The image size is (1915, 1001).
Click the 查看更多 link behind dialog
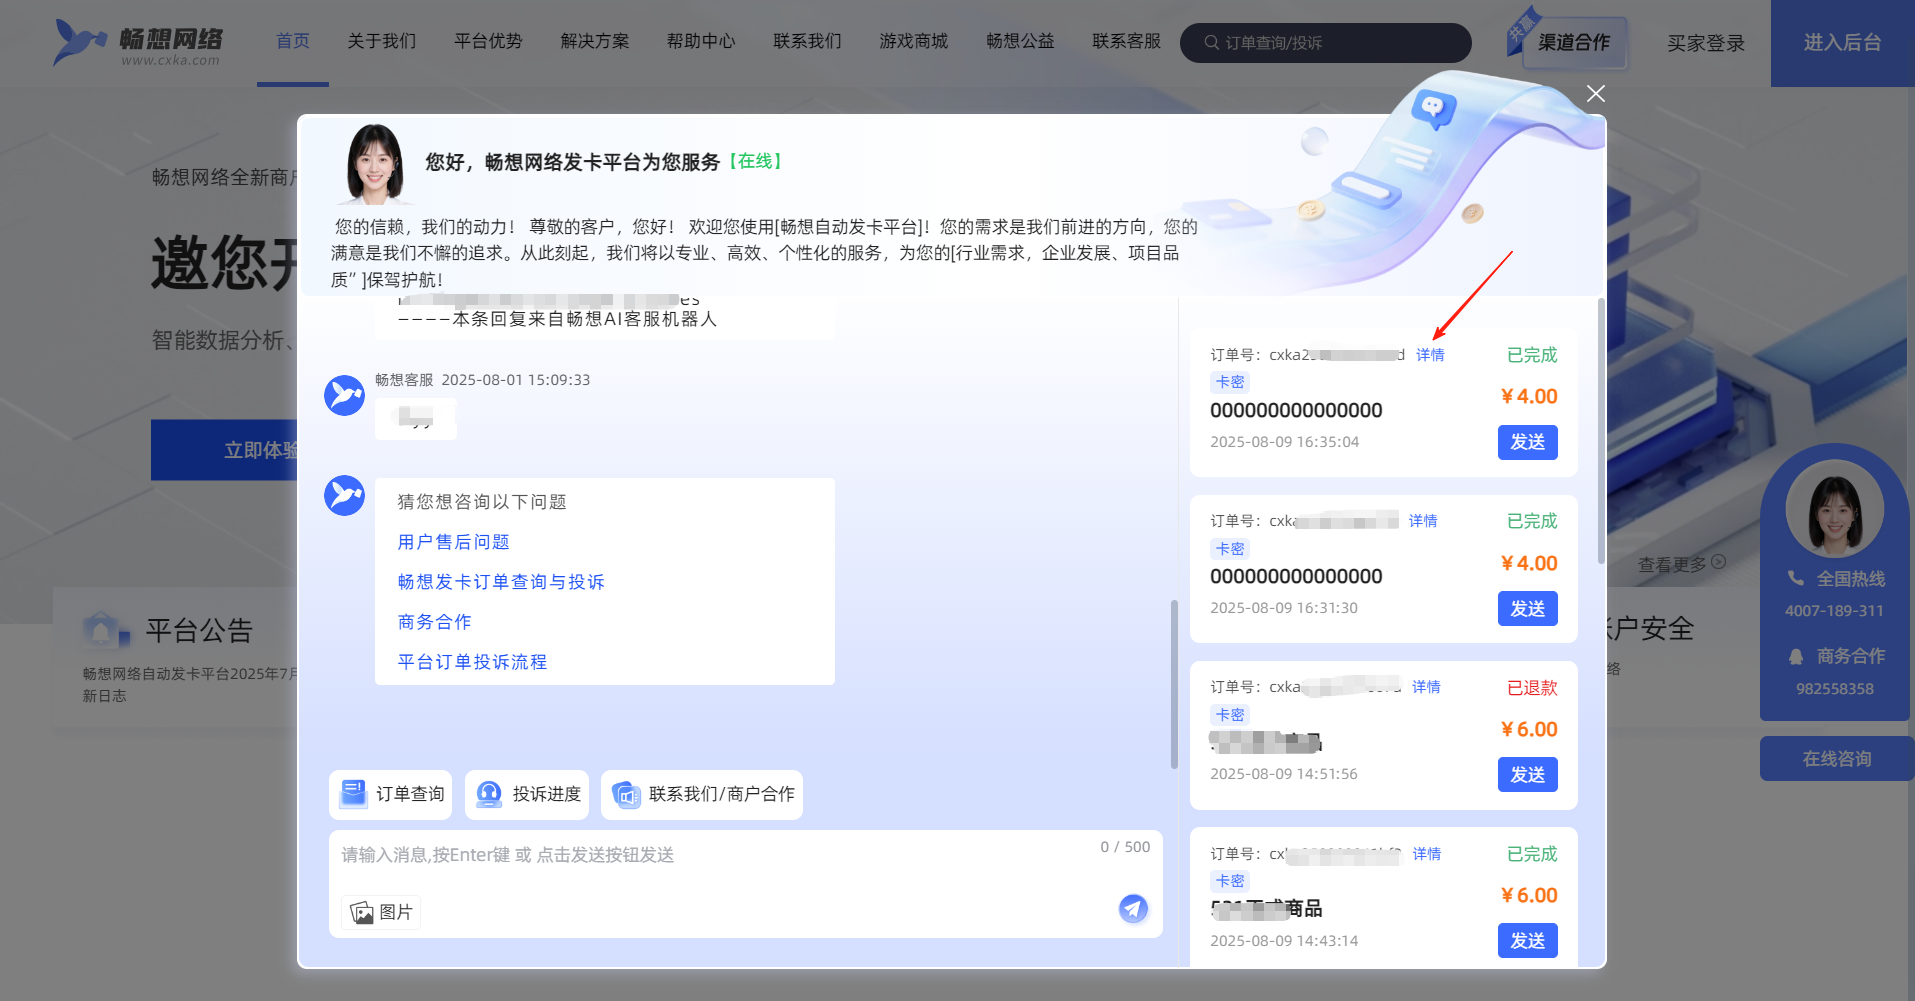click(1681, 564)
